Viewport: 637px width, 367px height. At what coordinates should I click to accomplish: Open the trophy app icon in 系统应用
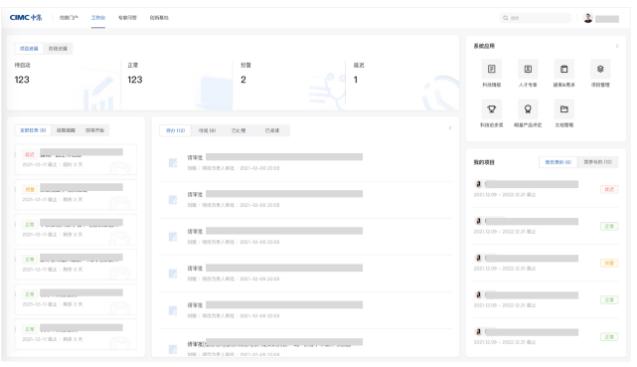[492, 109]
